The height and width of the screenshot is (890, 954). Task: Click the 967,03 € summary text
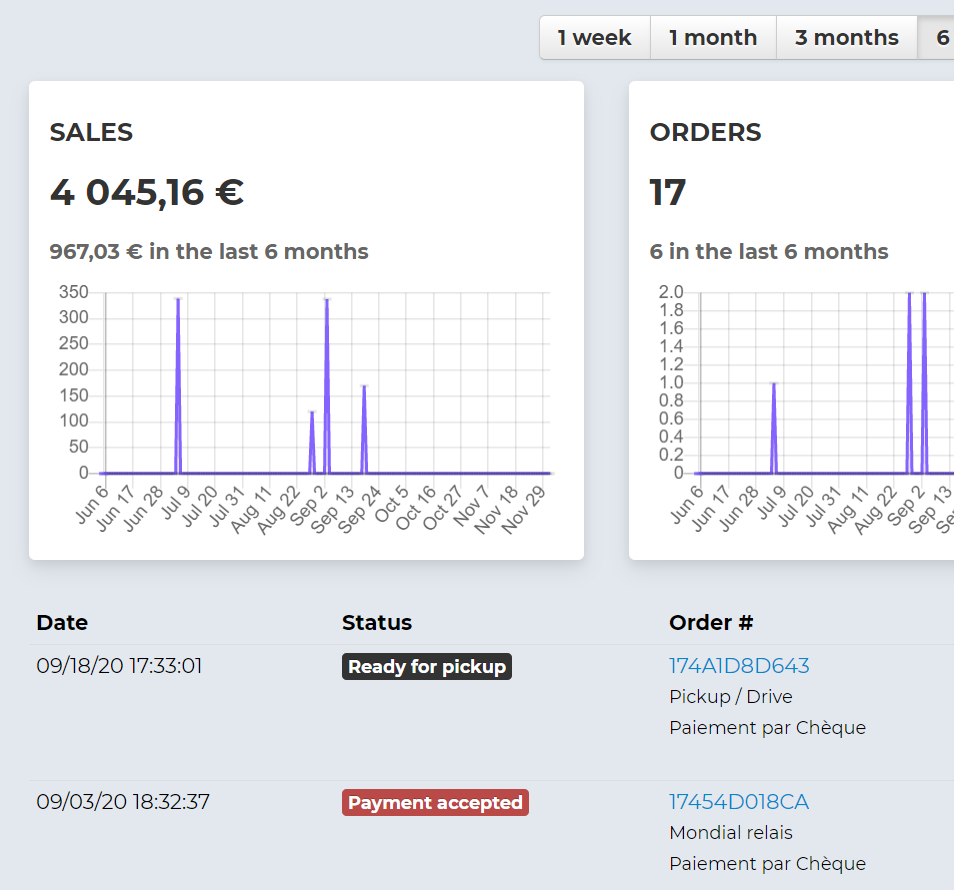tap(209, 251)
